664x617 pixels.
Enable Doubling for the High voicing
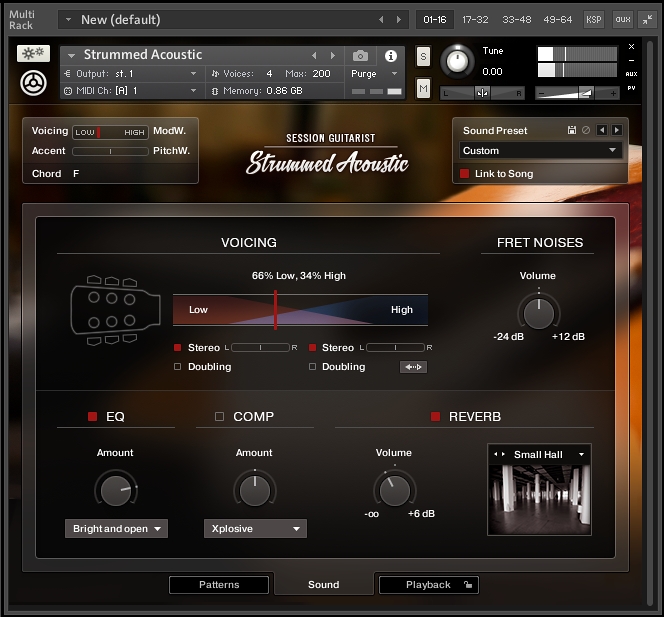313,367
